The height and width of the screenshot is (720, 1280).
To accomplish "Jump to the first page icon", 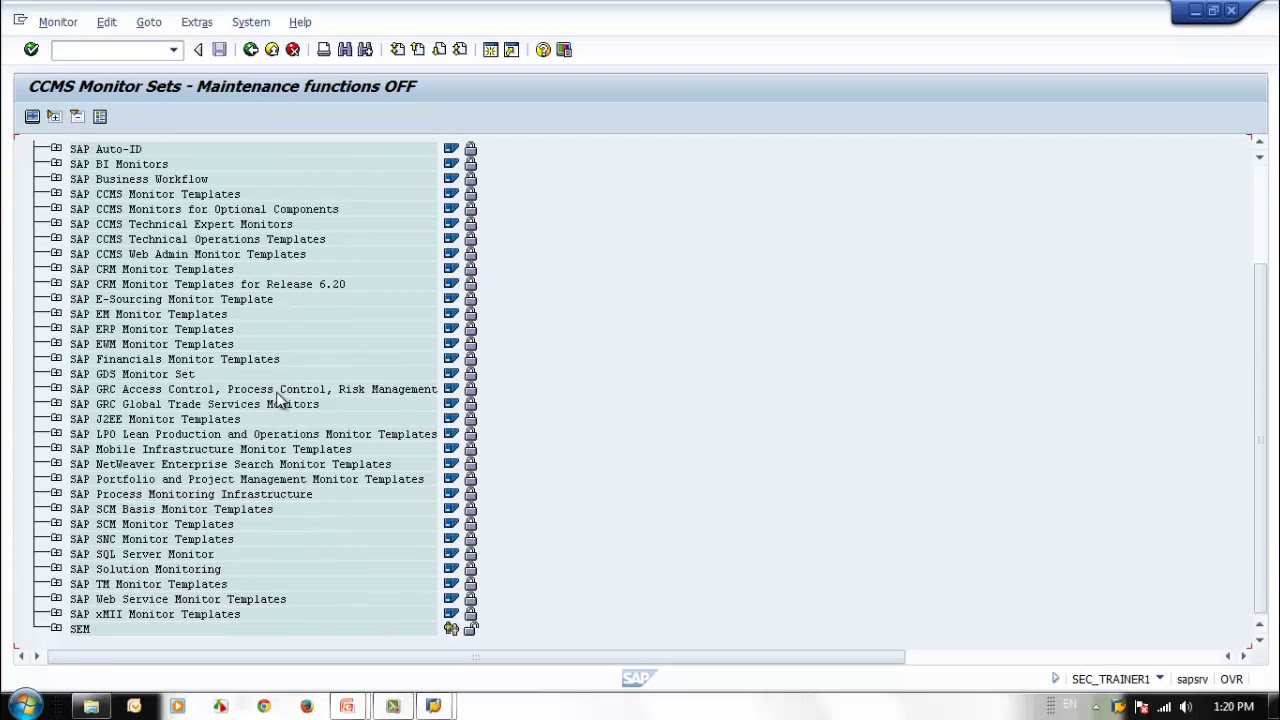I will [x=397, y=50].
